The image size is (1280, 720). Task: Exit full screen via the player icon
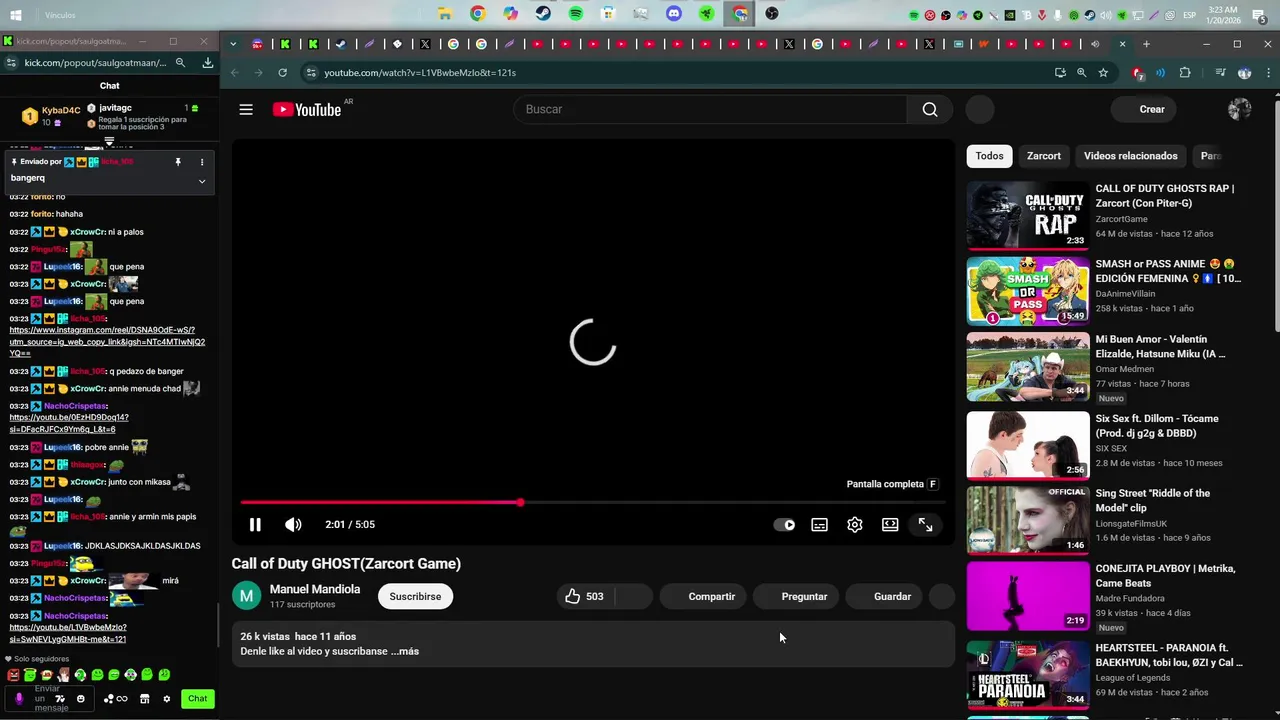926,525
